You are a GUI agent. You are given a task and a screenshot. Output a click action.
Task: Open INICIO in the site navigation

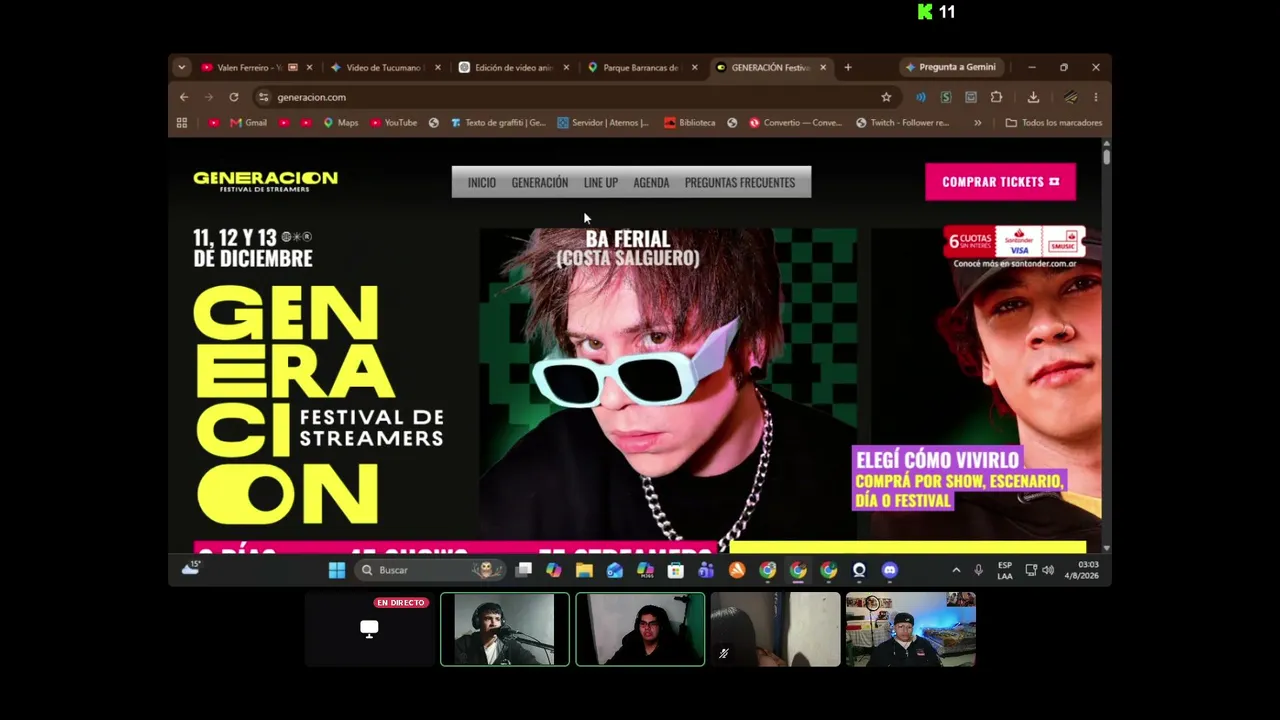tap(482, 183)
